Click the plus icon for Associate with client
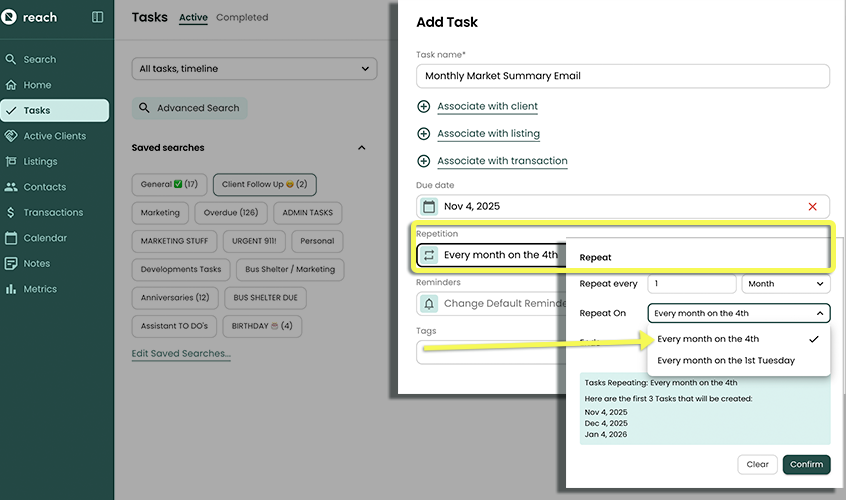This screenshot has width=846, height=500. point(423,107)
